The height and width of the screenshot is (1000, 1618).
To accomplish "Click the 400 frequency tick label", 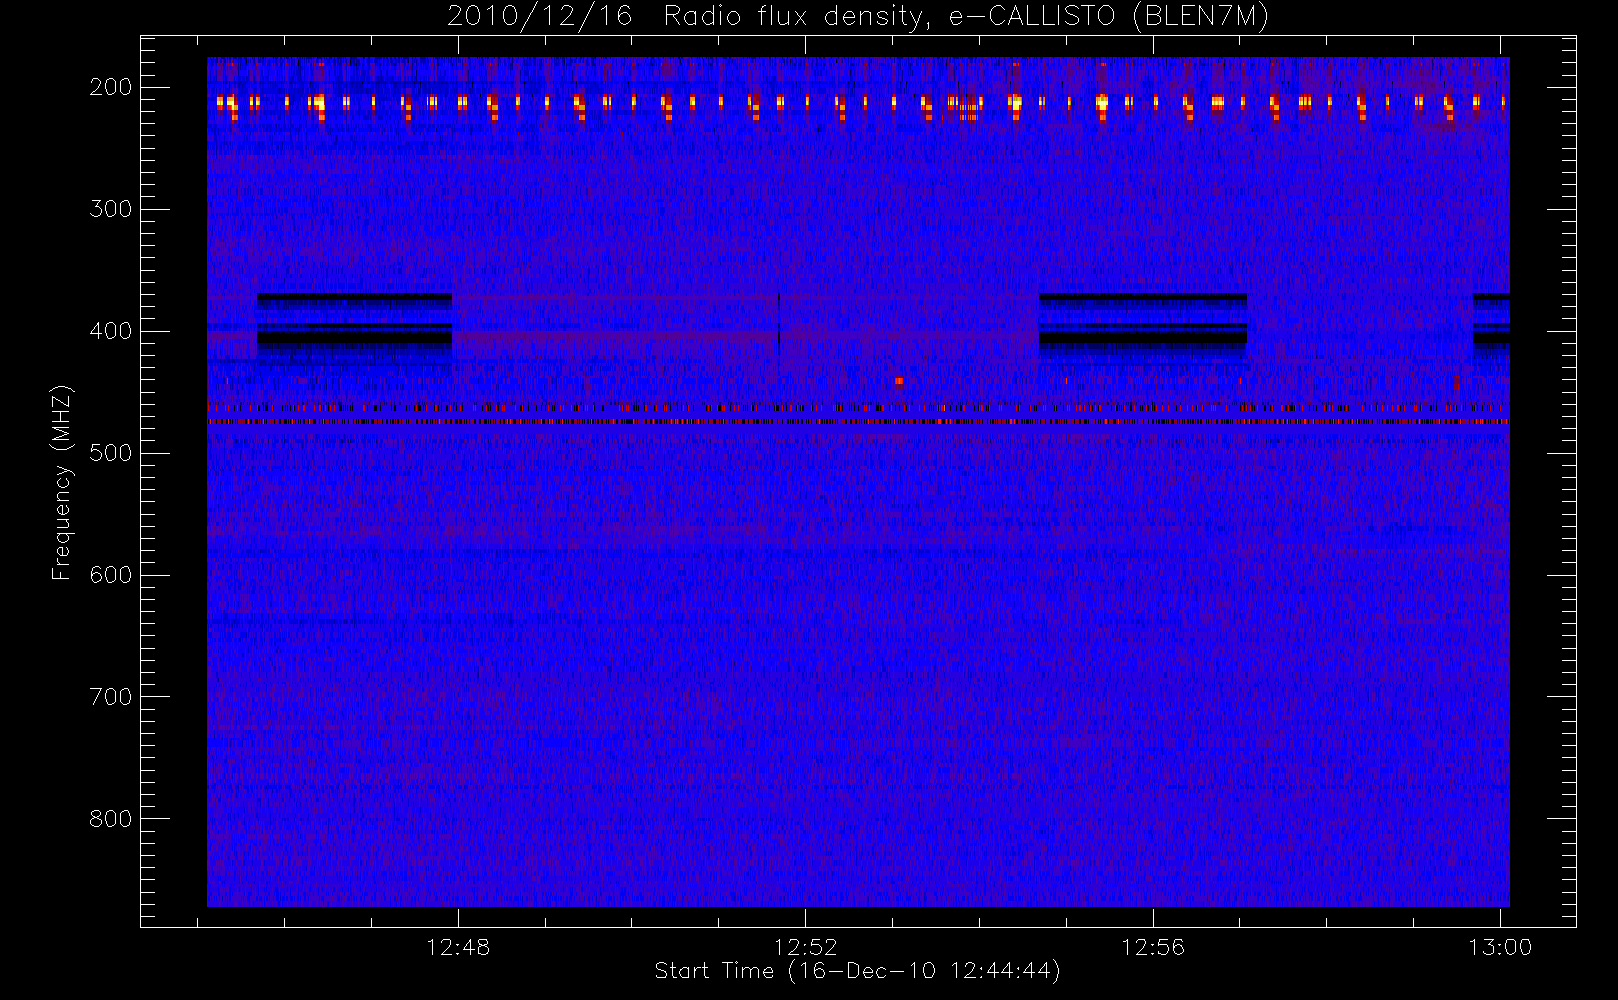I will 110,331.
